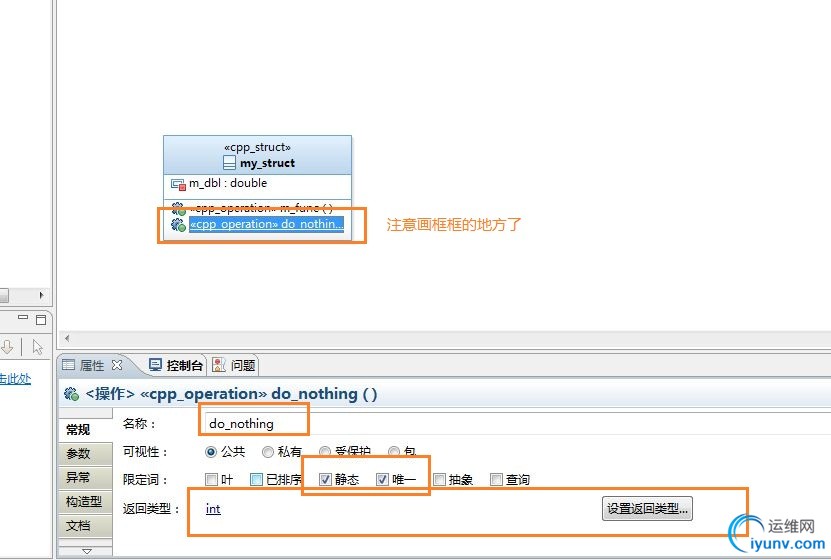
Task: Select 包 visibility radio button
Action: (394, 451)
